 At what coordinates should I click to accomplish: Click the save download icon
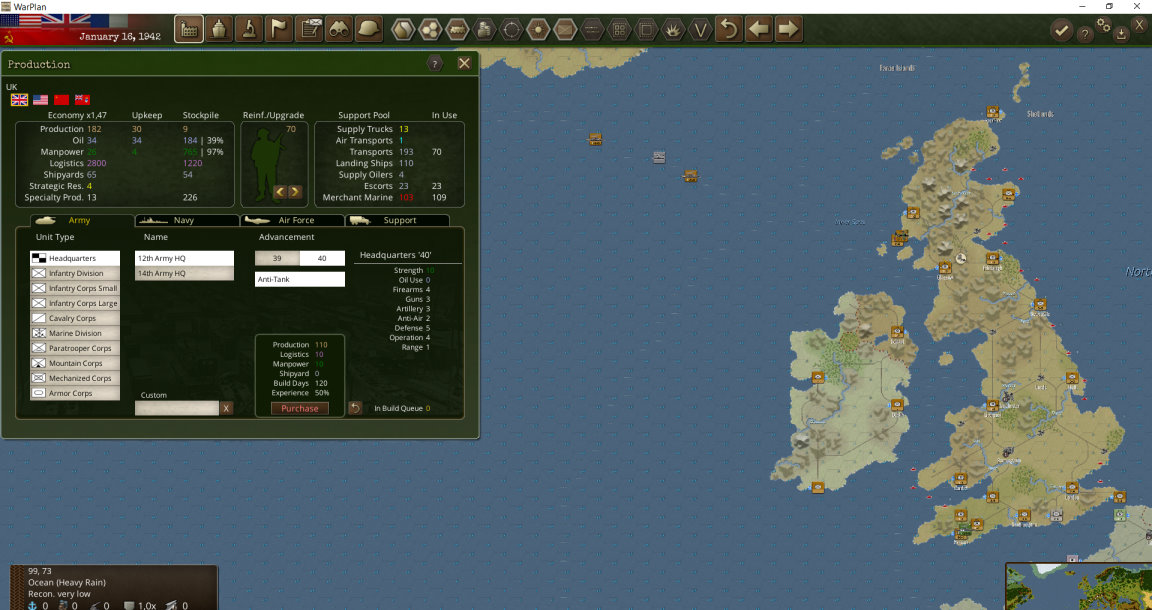coord(1120,33)
